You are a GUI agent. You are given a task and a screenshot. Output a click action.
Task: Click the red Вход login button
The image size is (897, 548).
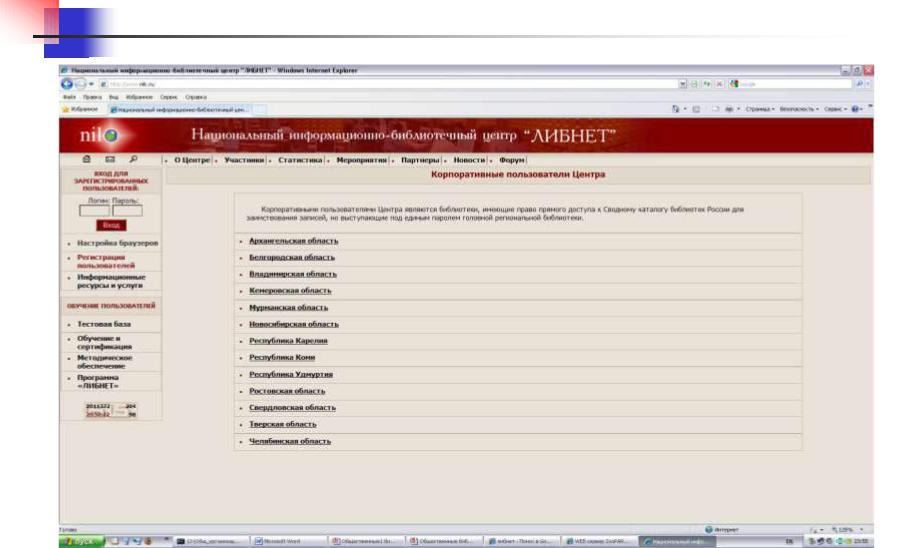click(111, 225)
